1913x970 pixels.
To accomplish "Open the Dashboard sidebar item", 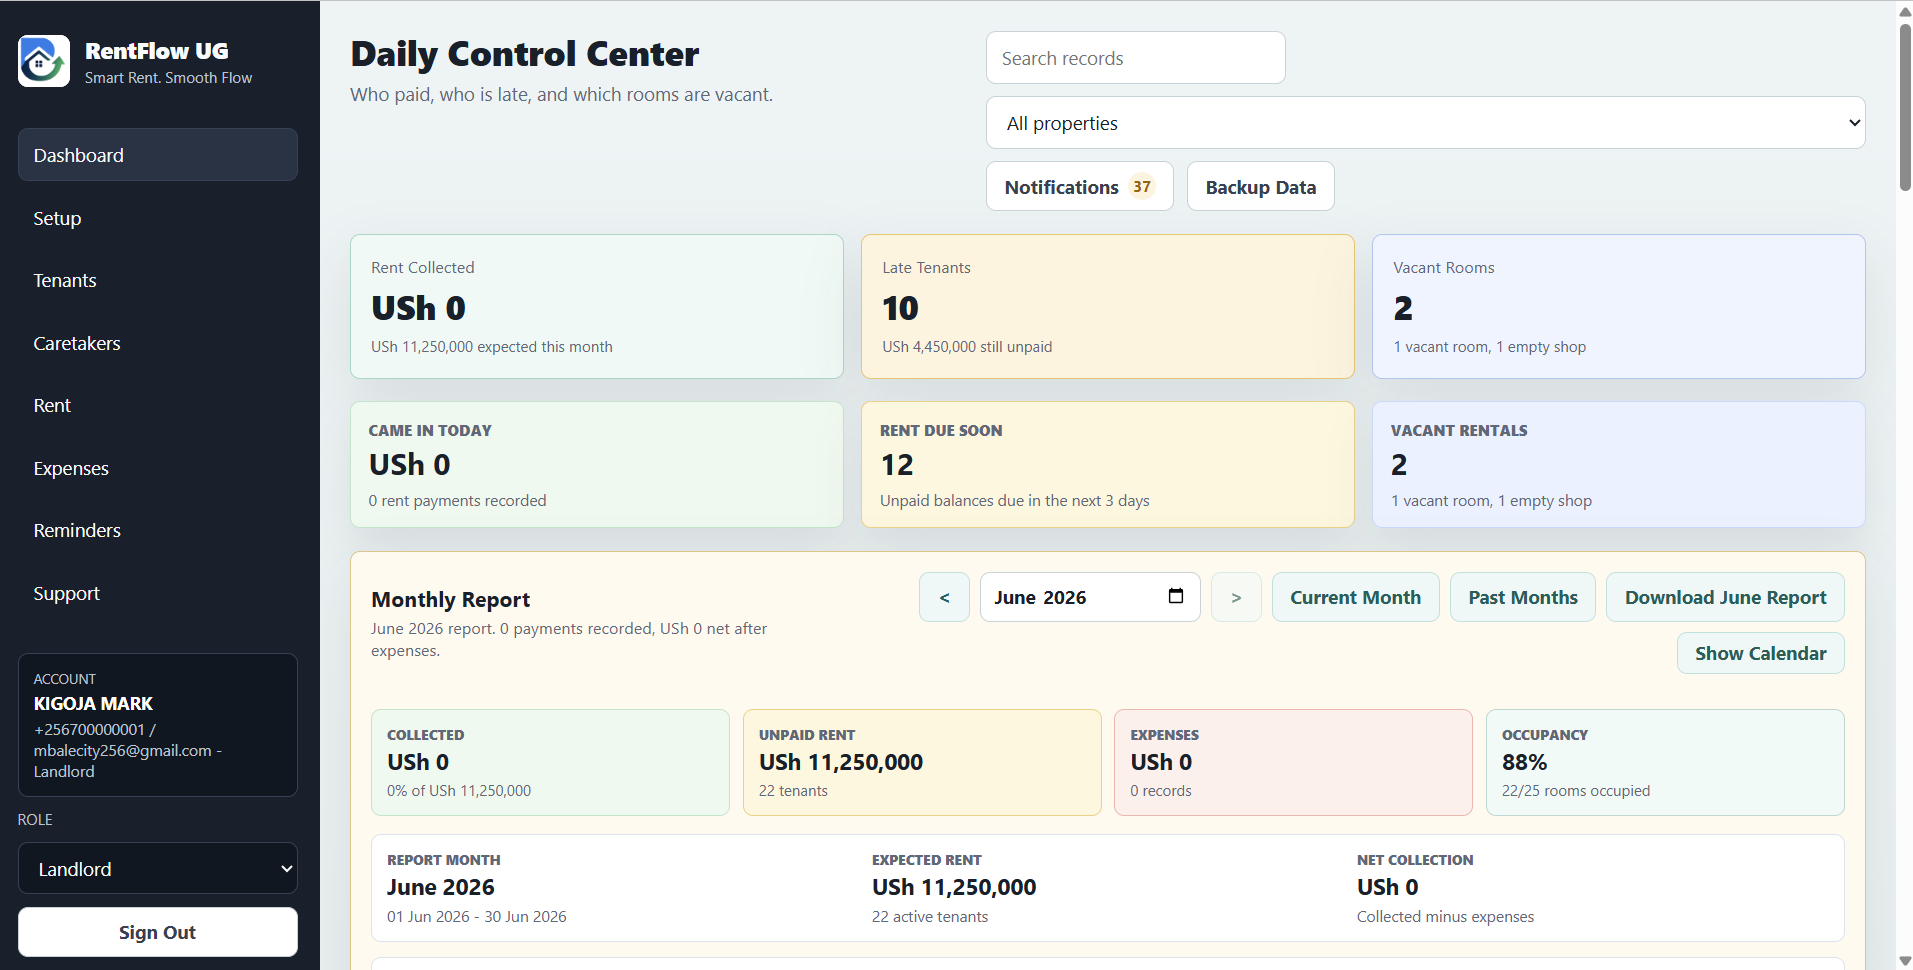I will tap(158, 155).
